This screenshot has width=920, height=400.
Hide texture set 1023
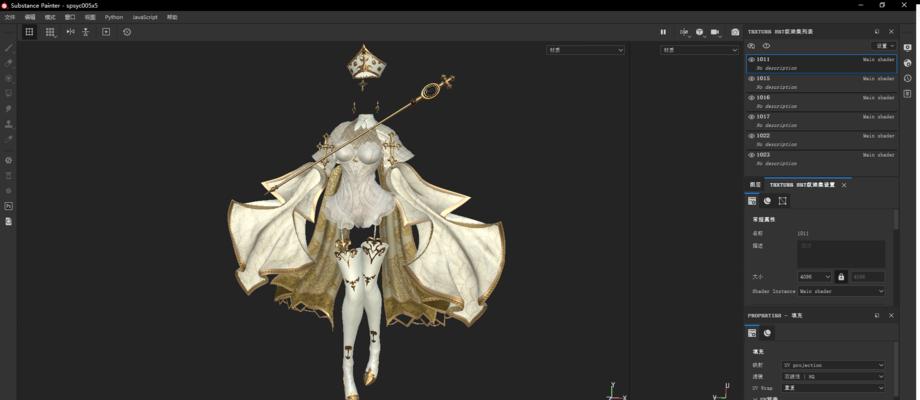click(x=752, y=155)
